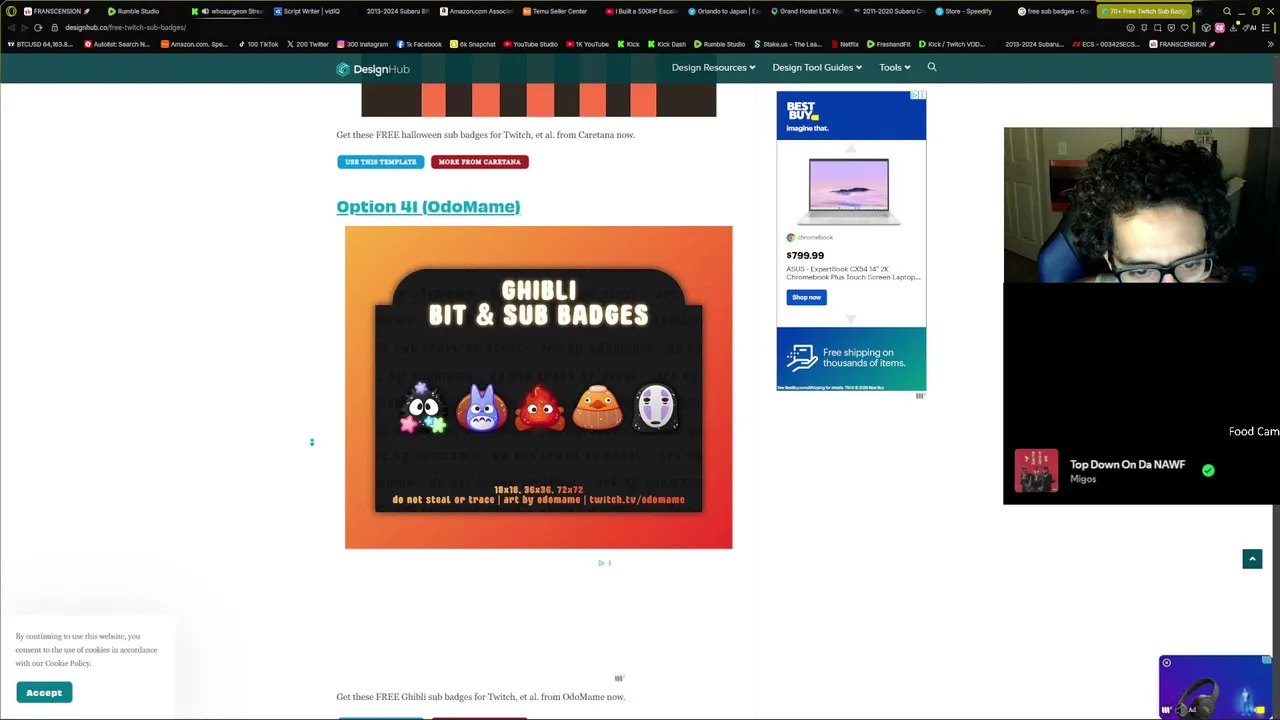Show more bookmarks with the overflow chevron
1280x720 pixels.
coord(1271,44)
